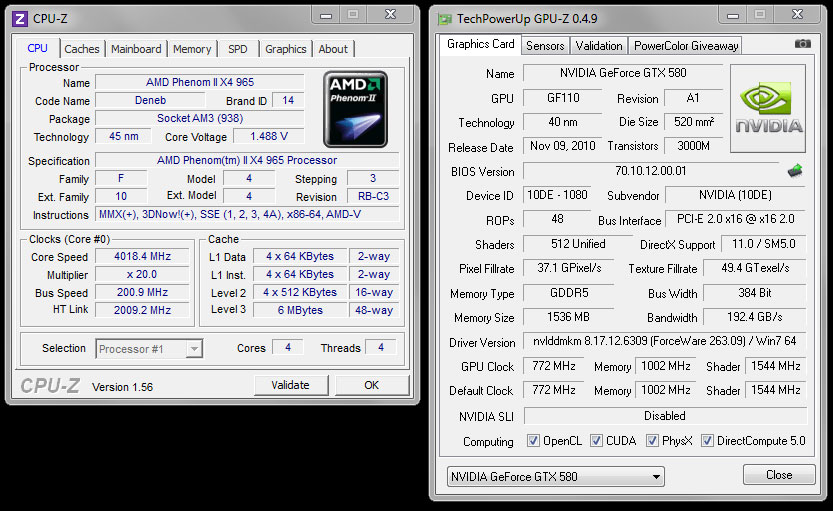Image resolution: width=833 pixels, height=511 pixels.
Task: Click the HT Link value 2009.2 MHz
Action: (x=142, y=310)
